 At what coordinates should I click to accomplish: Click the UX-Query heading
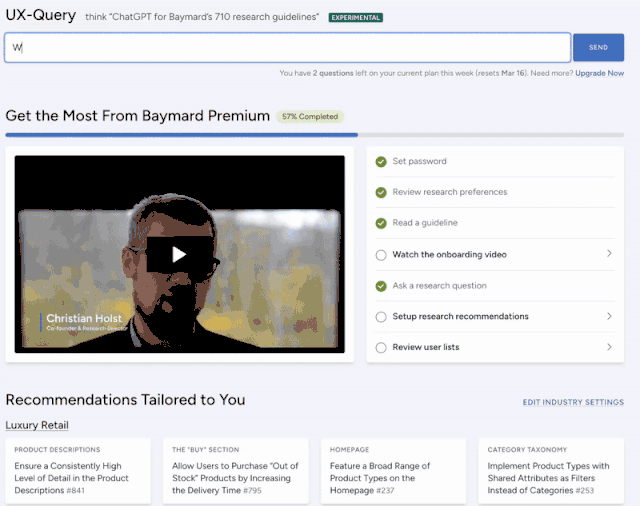[40, 15]
